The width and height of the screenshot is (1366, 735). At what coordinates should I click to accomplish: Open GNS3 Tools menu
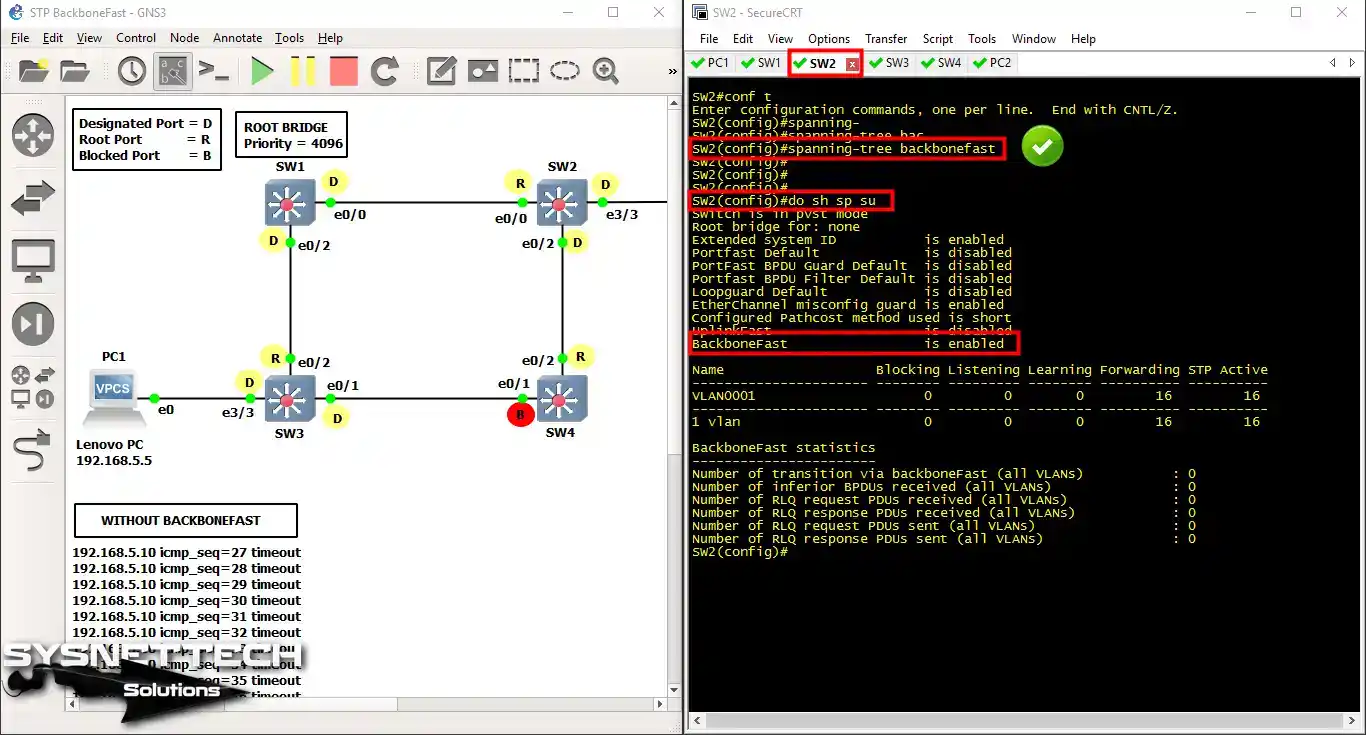point(290,38)
